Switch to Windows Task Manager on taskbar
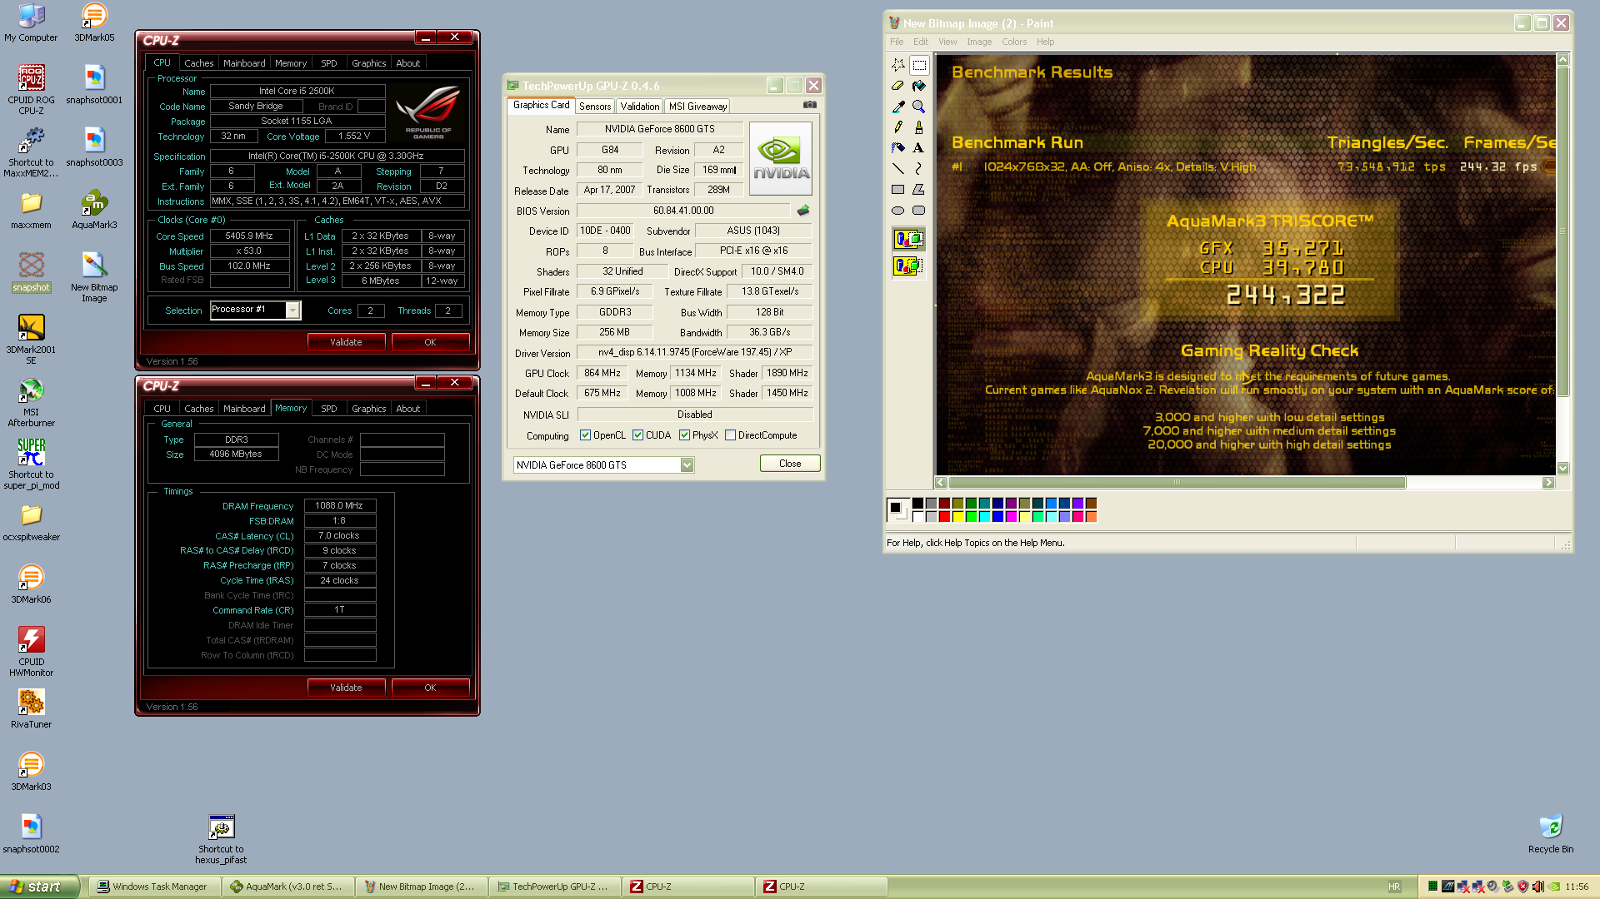Screen dimensions: 1600x899 [x=154, y=887]
